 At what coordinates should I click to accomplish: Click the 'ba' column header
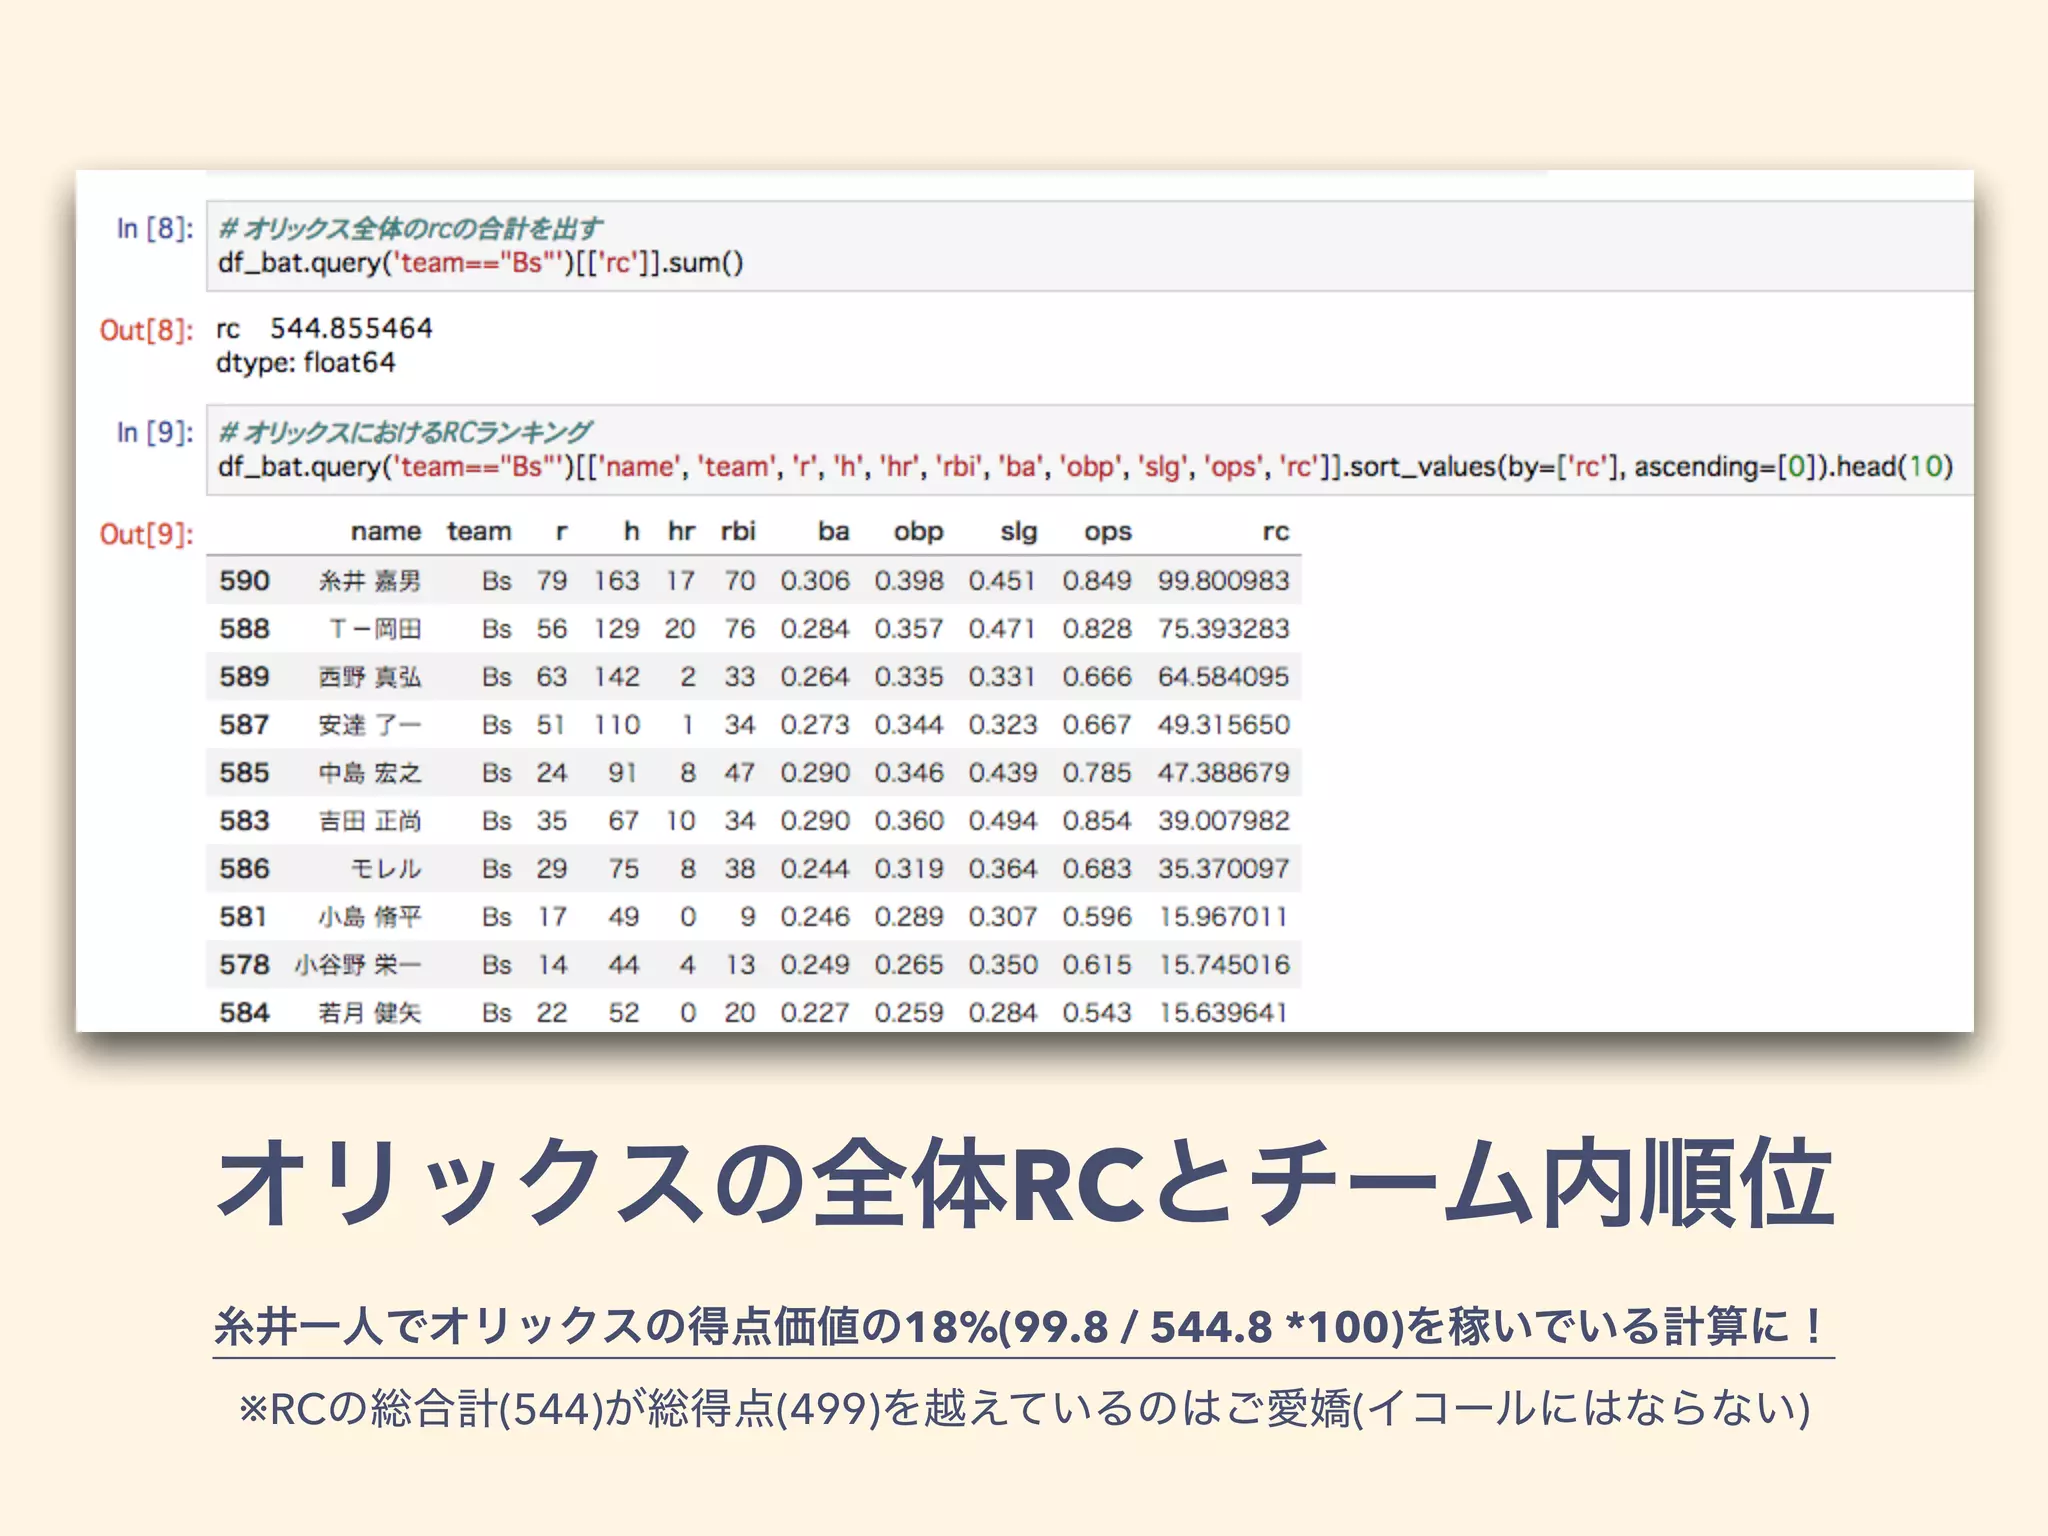point(833,531)
